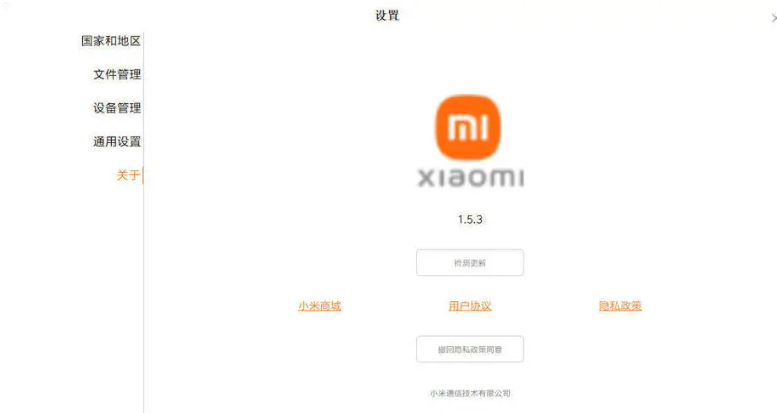Close the 设置 settings window
This screenshot has height=413, width=777.
click(774, 18)
